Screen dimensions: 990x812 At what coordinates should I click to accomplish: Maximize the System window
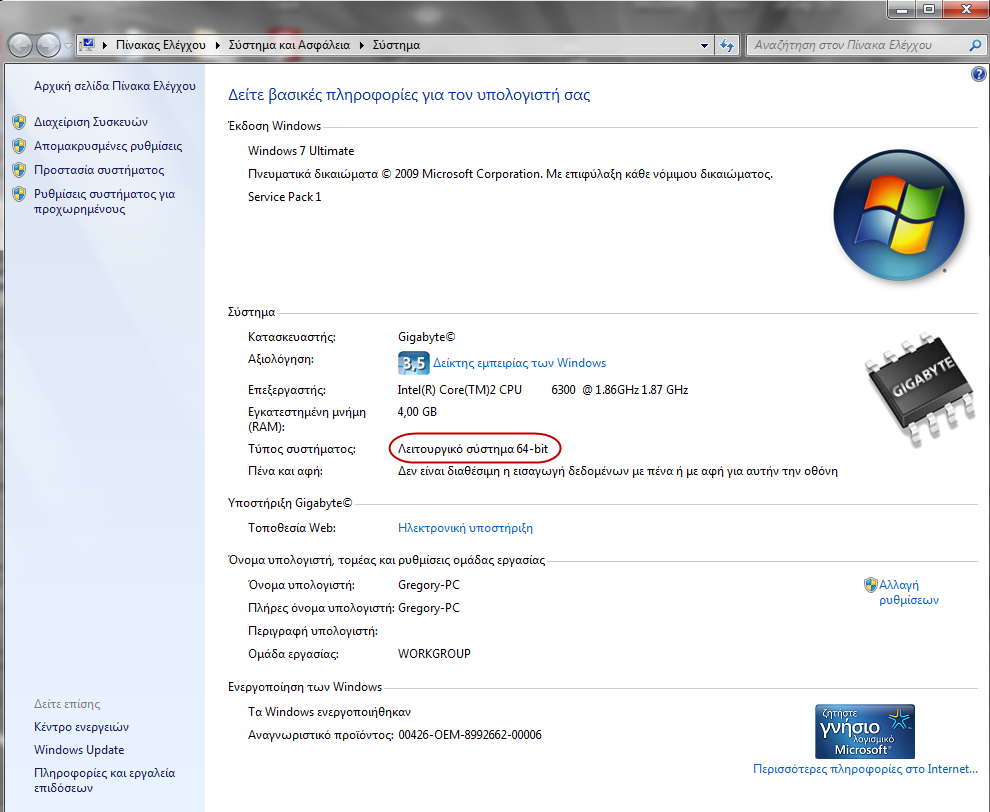(929, 9)
